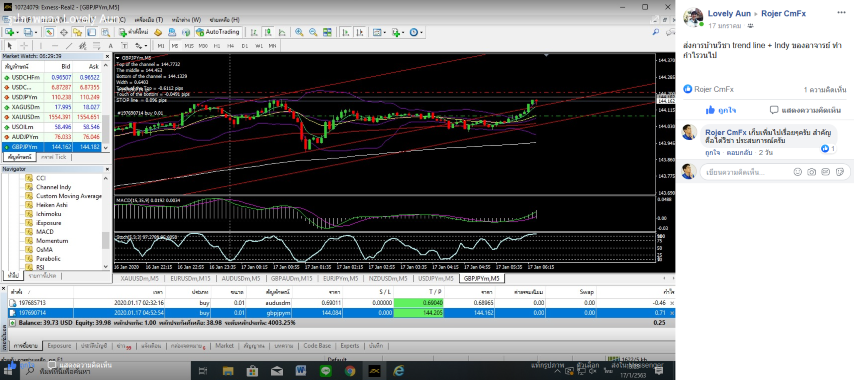Click the Zoom In magnifier icon

pos(299,32)
